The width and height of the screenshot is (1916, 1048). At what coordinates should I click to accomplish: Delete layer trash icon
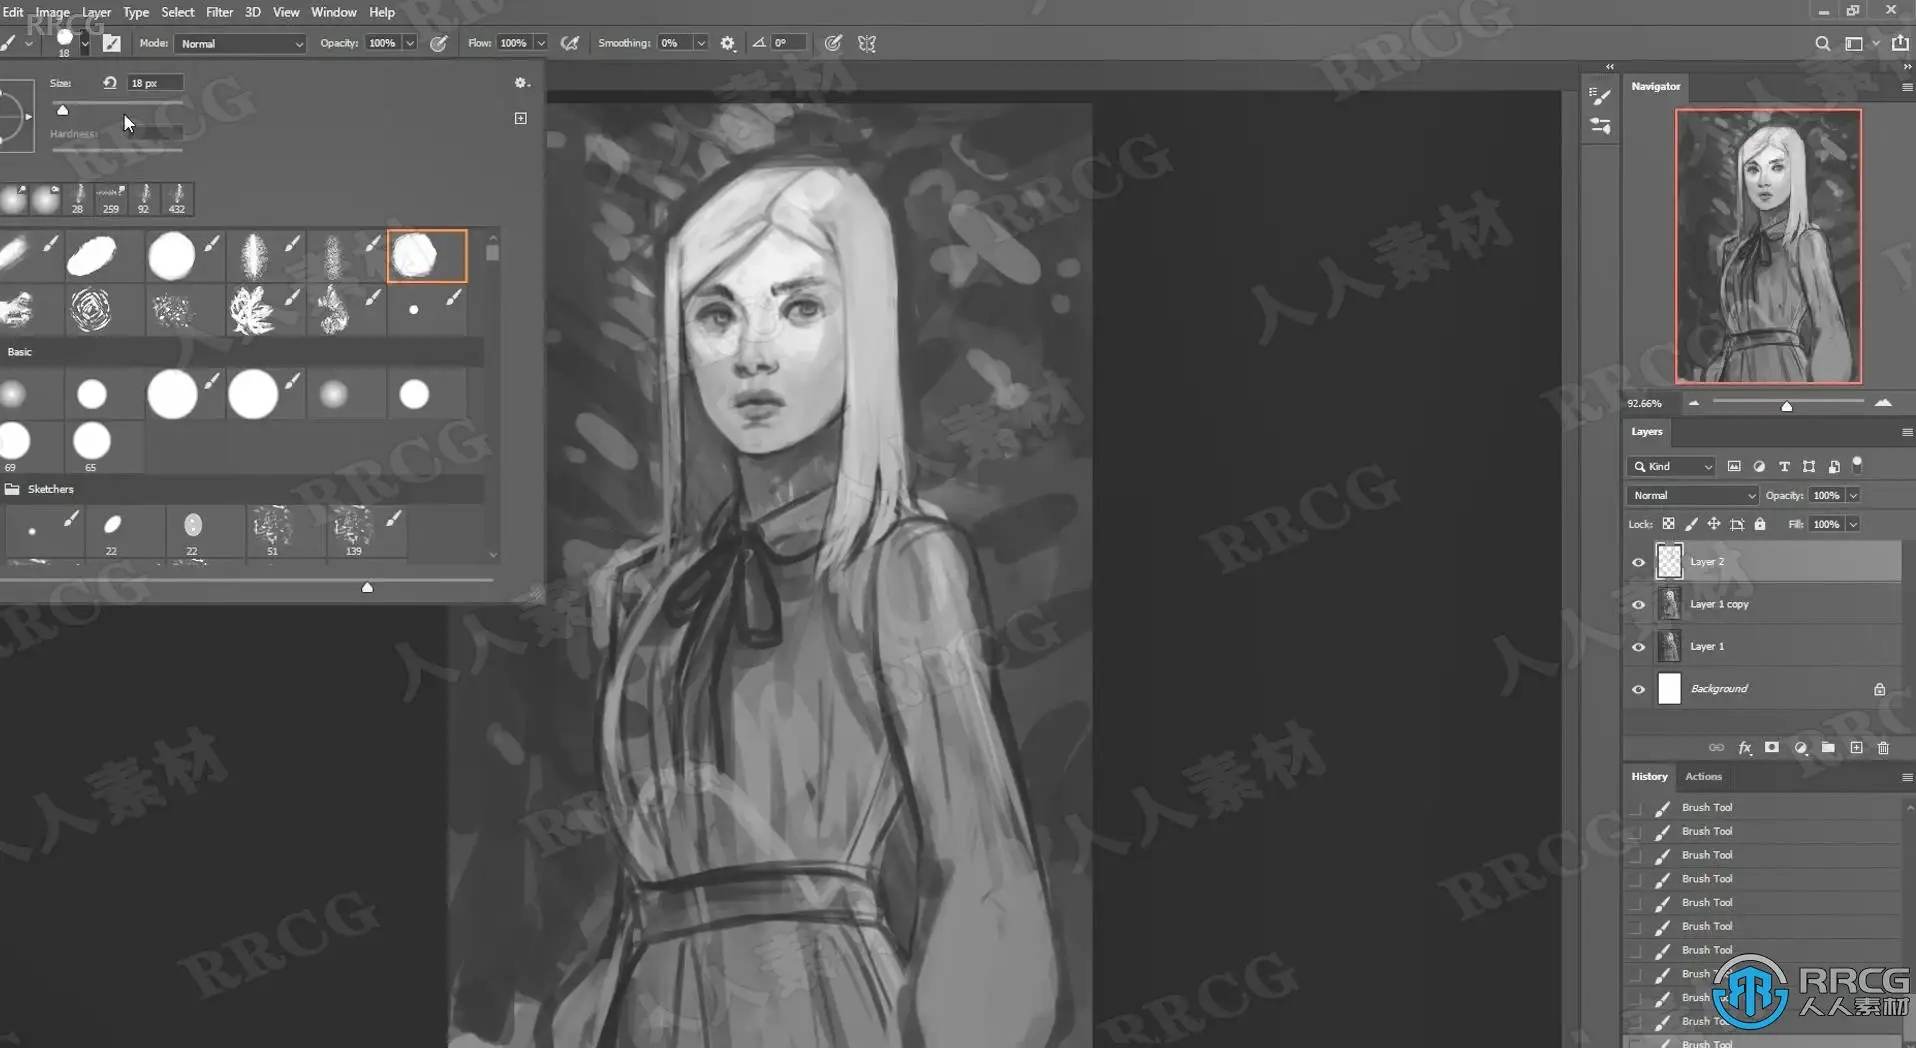tap(1884, 748)
